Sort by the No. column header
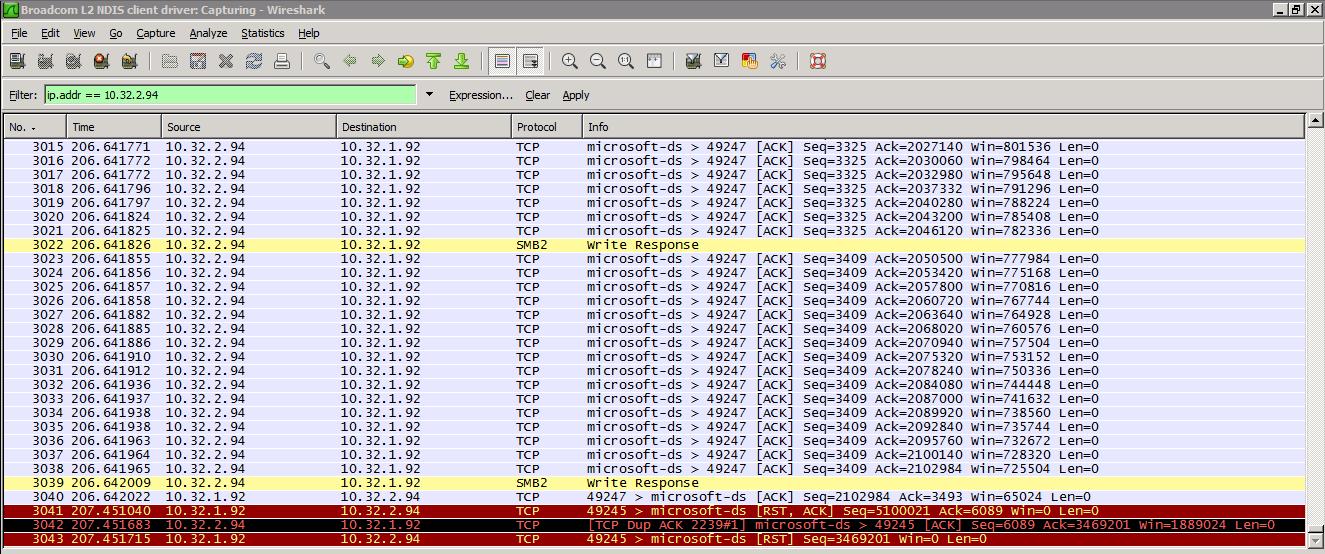The height and width of the screenshot is (554, 1325). (35, 127)
